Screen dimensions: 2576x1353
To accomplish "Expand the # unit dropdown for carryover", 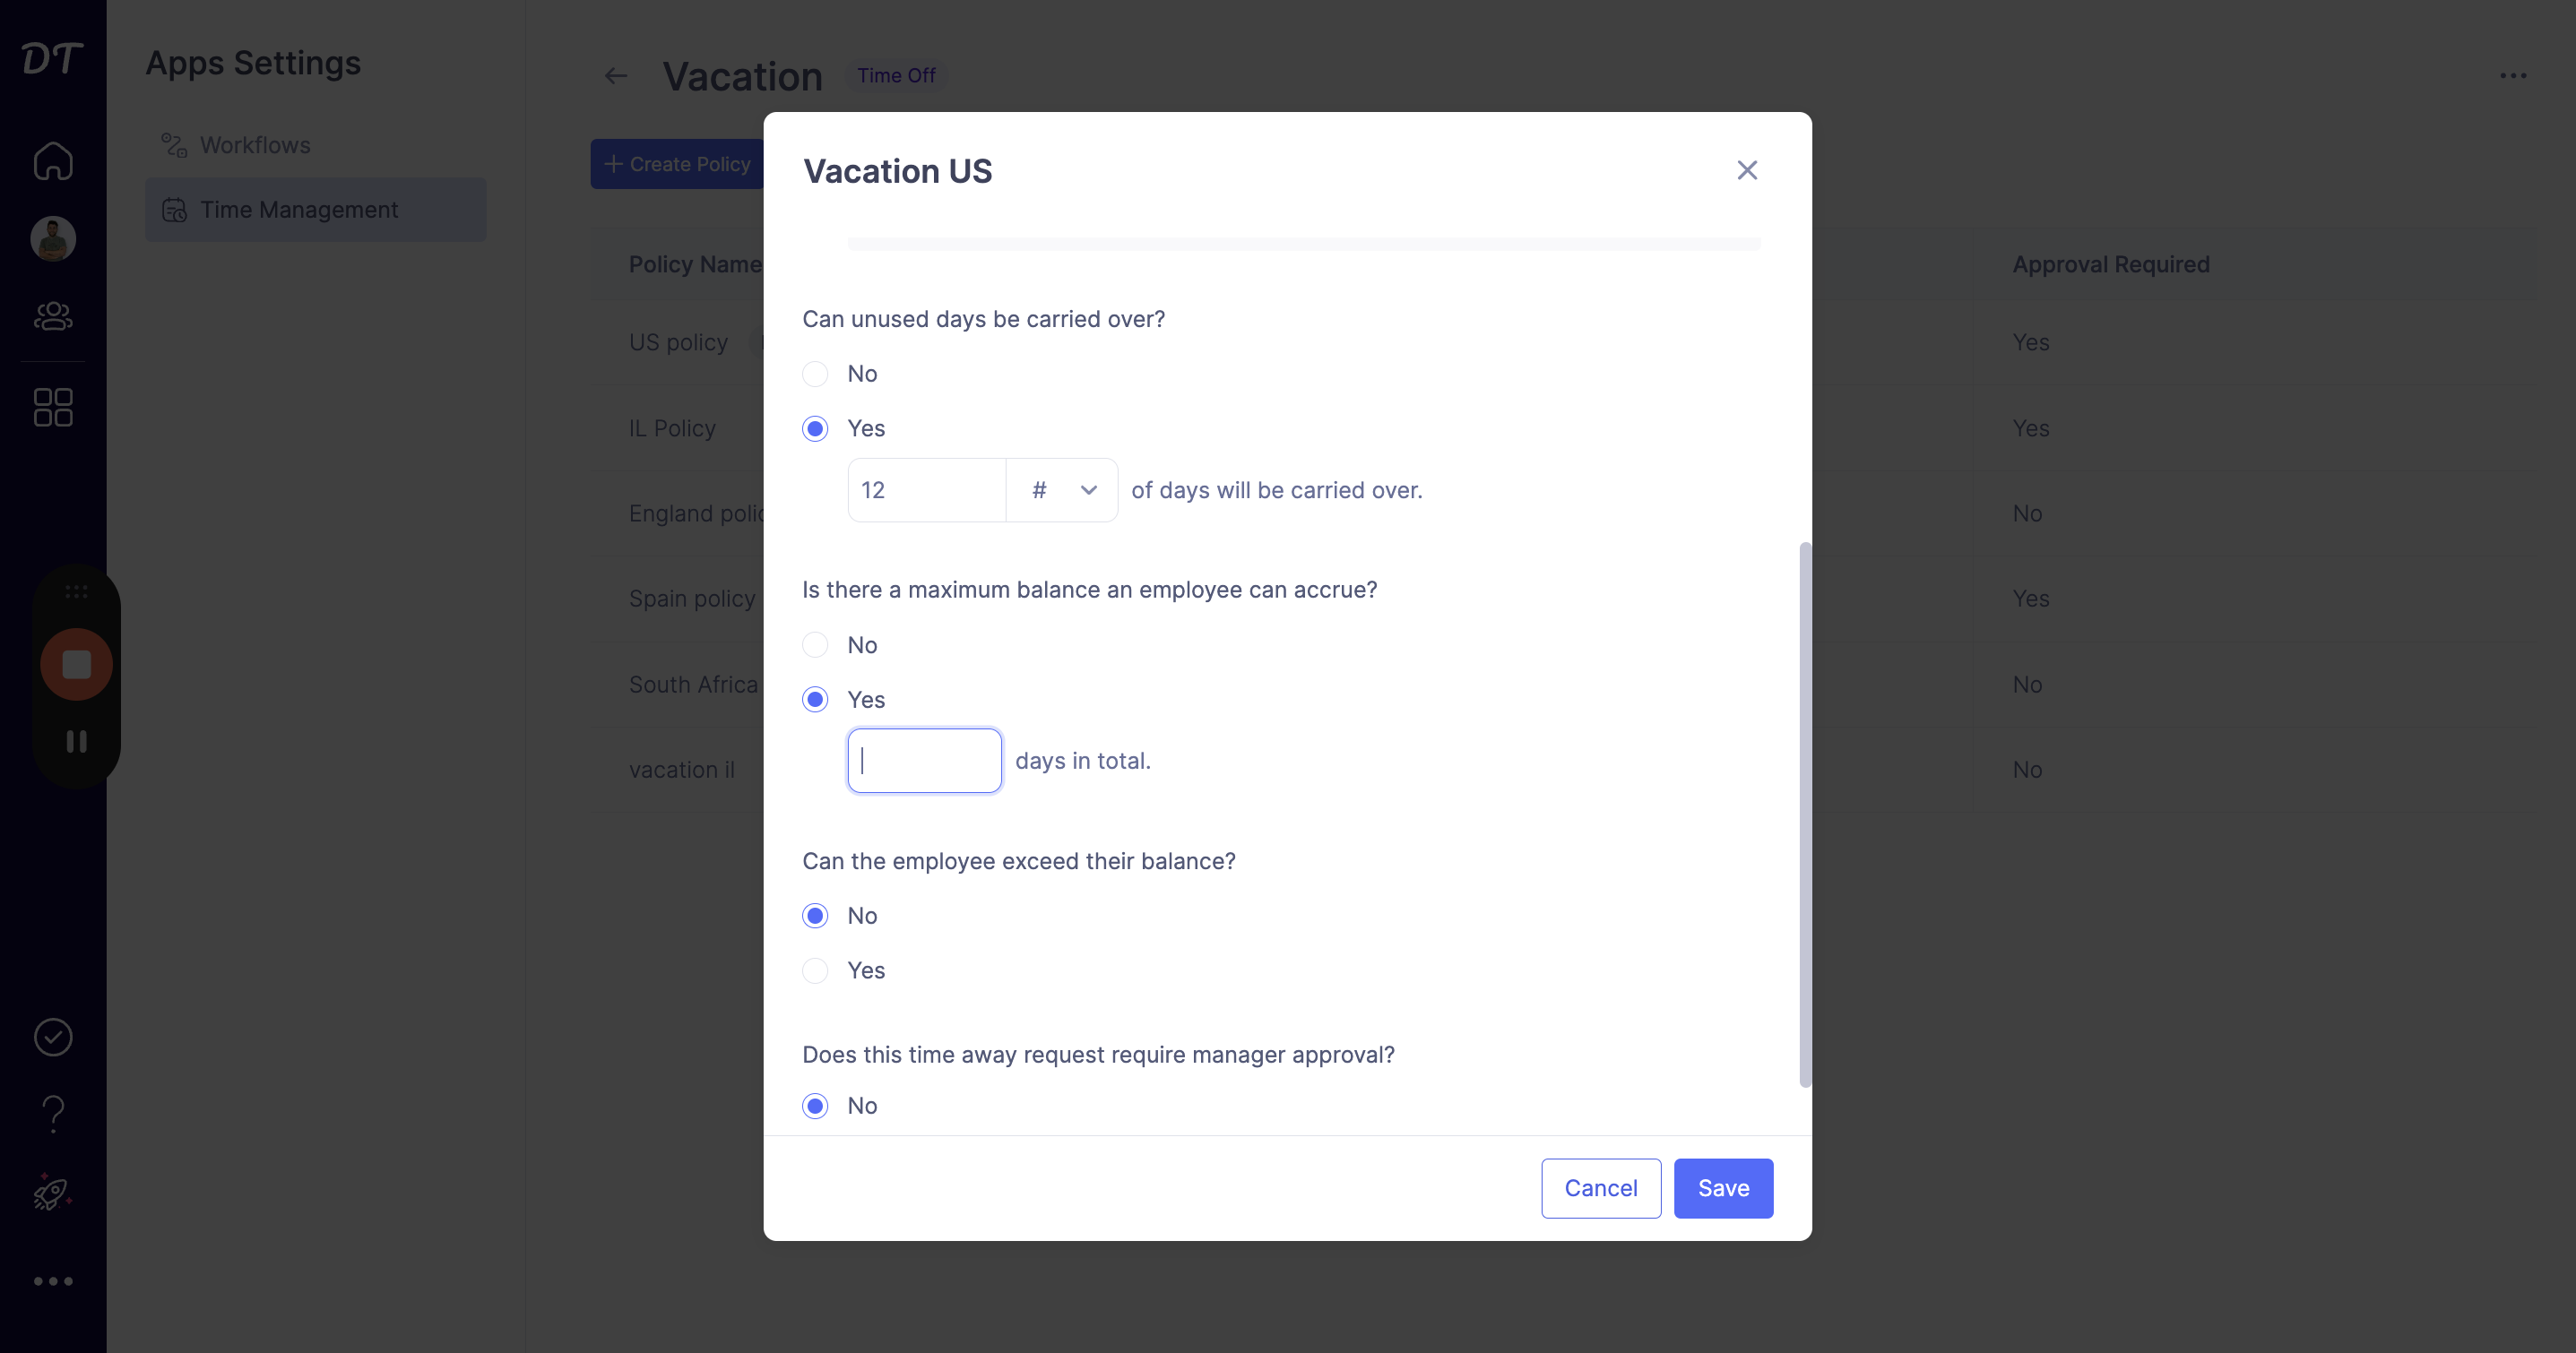I will 1062,490.
